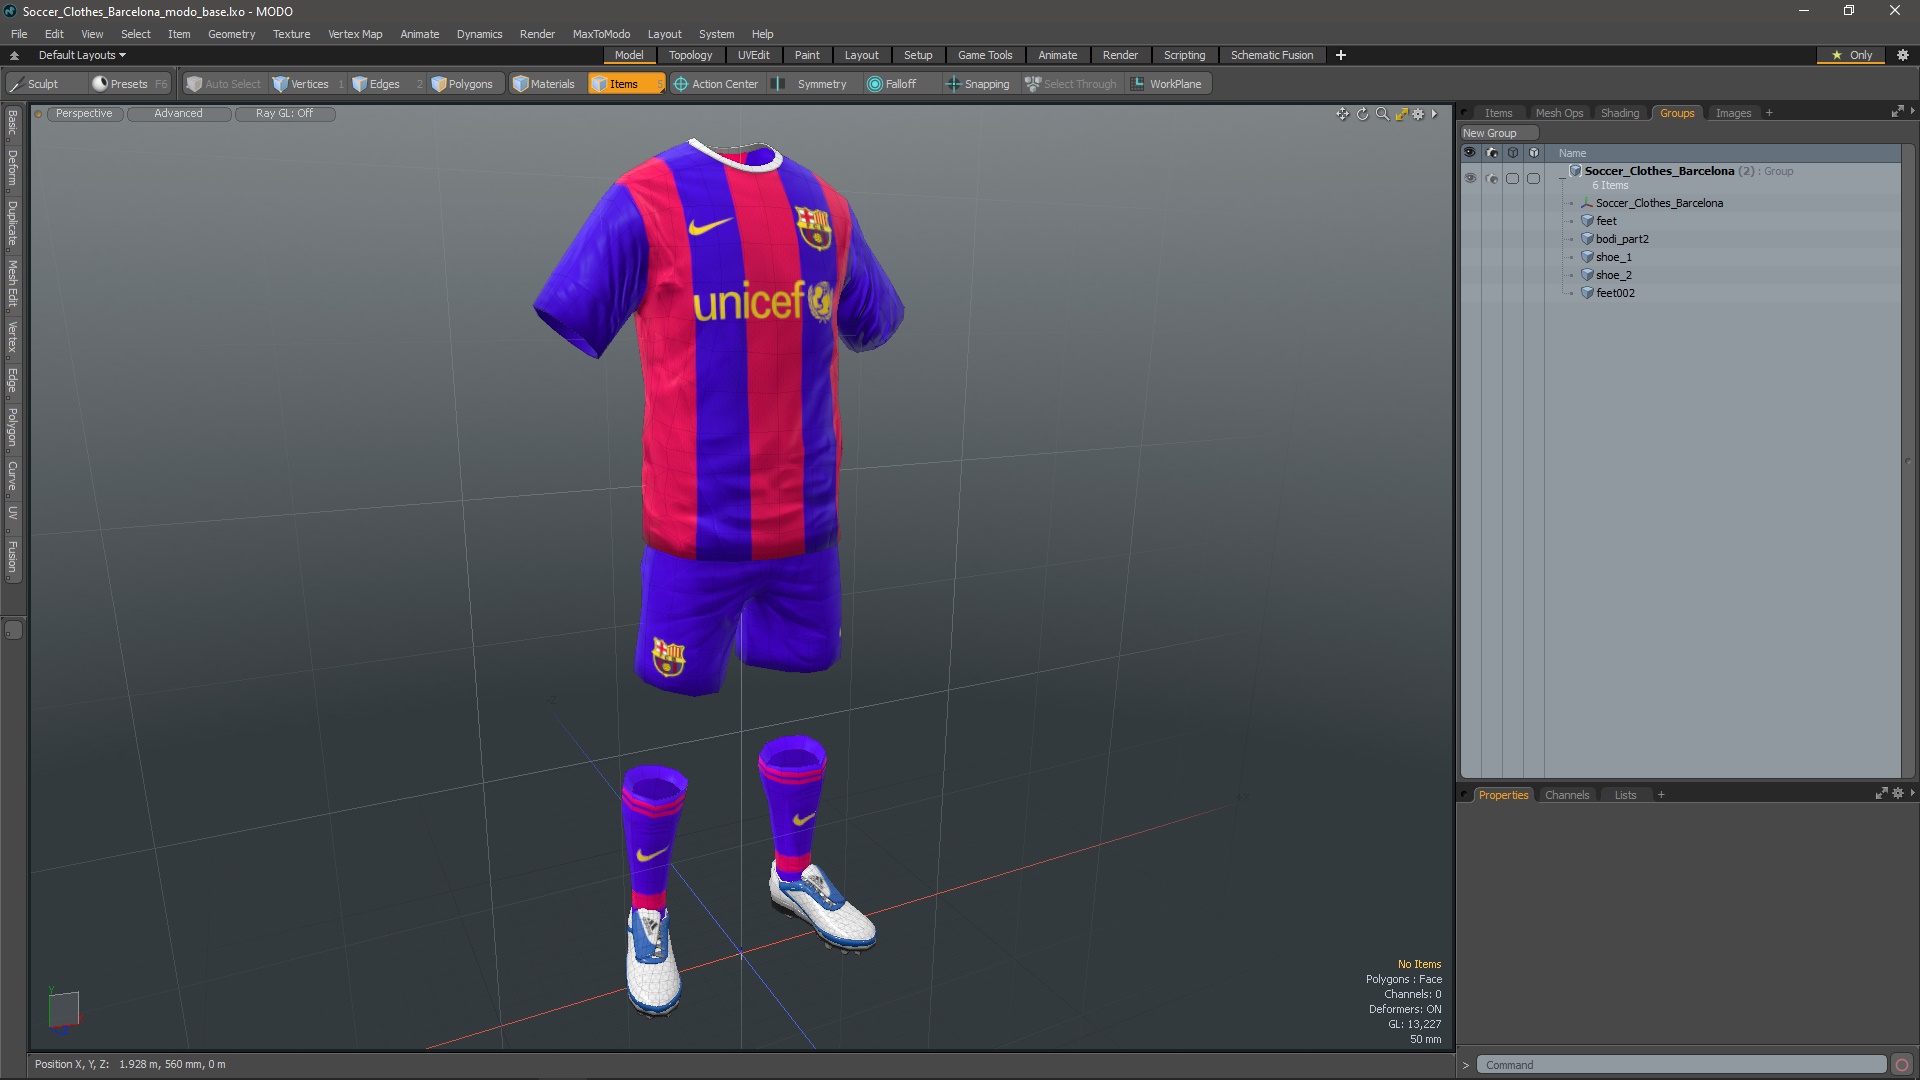Click the expand icon of Groups panel

[1897, 112]
